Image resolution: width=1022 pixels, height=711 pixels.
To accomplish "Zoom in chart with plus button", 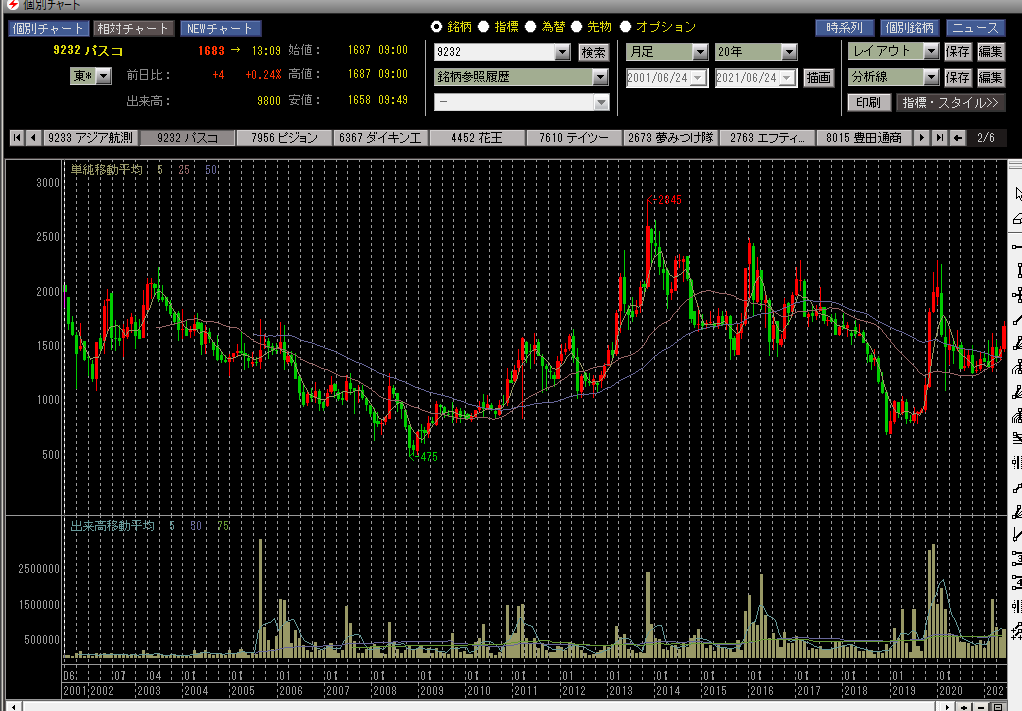I will pyautogui.click(x=963, y=706).
